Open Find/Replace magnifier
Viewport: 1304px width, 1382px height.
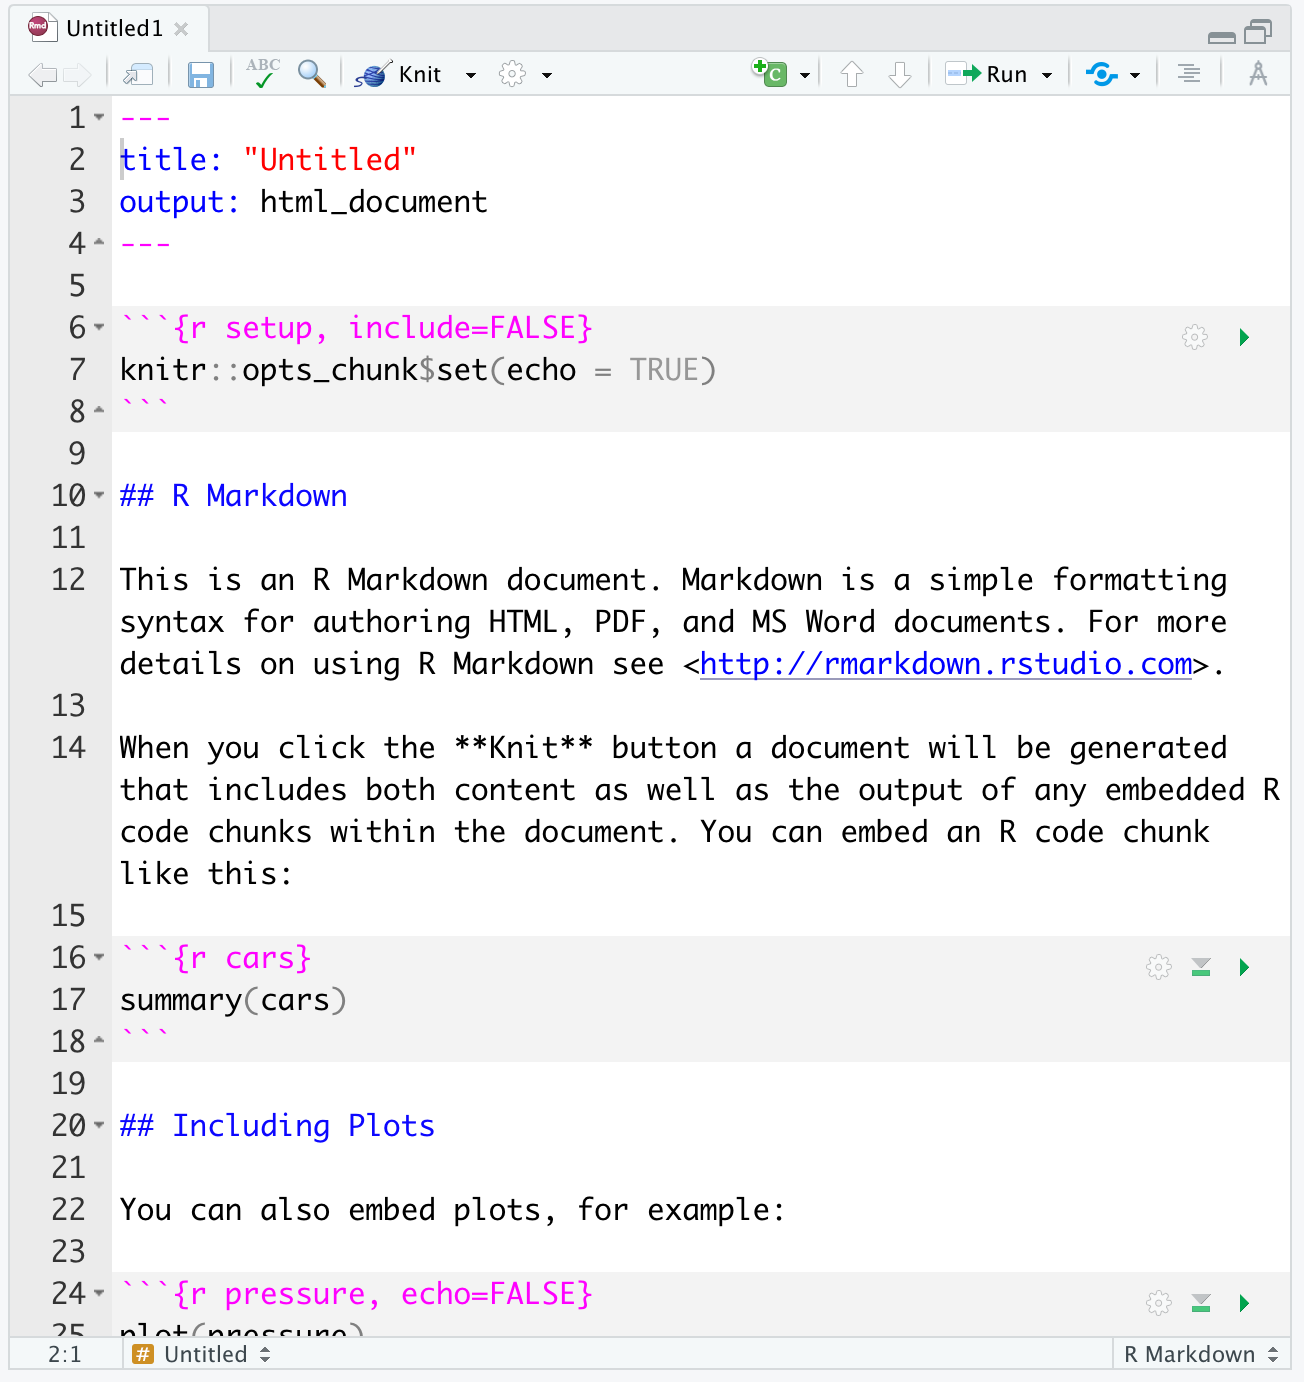312,74
